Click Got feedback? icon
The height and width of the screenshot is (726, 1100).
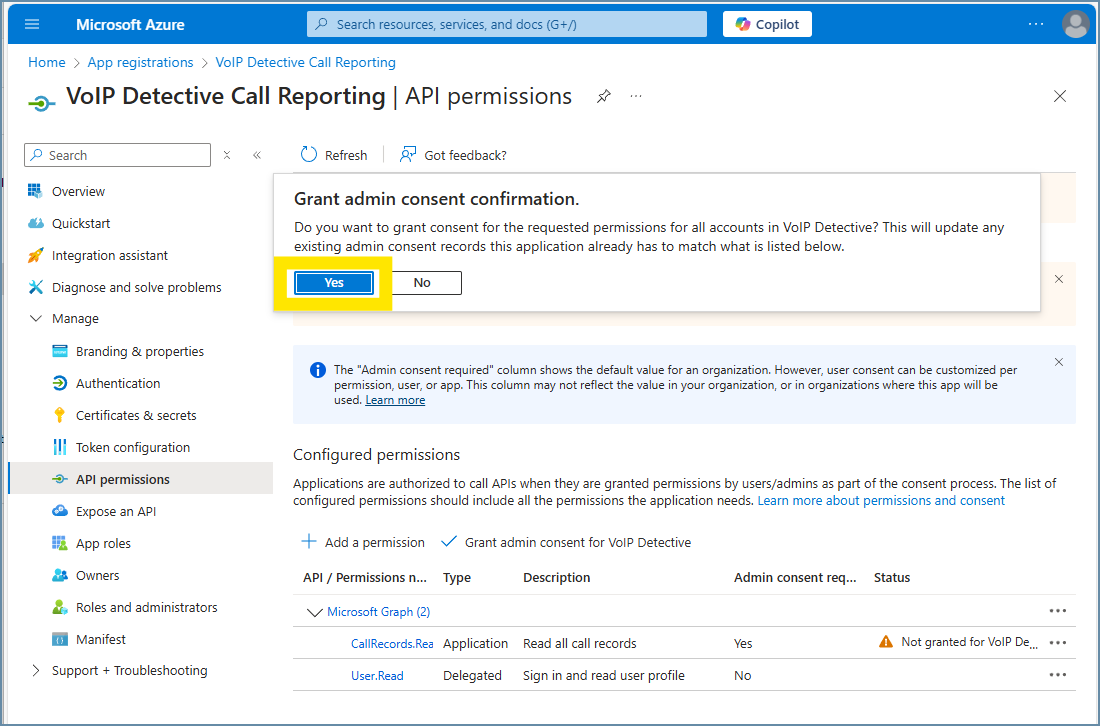408,154
